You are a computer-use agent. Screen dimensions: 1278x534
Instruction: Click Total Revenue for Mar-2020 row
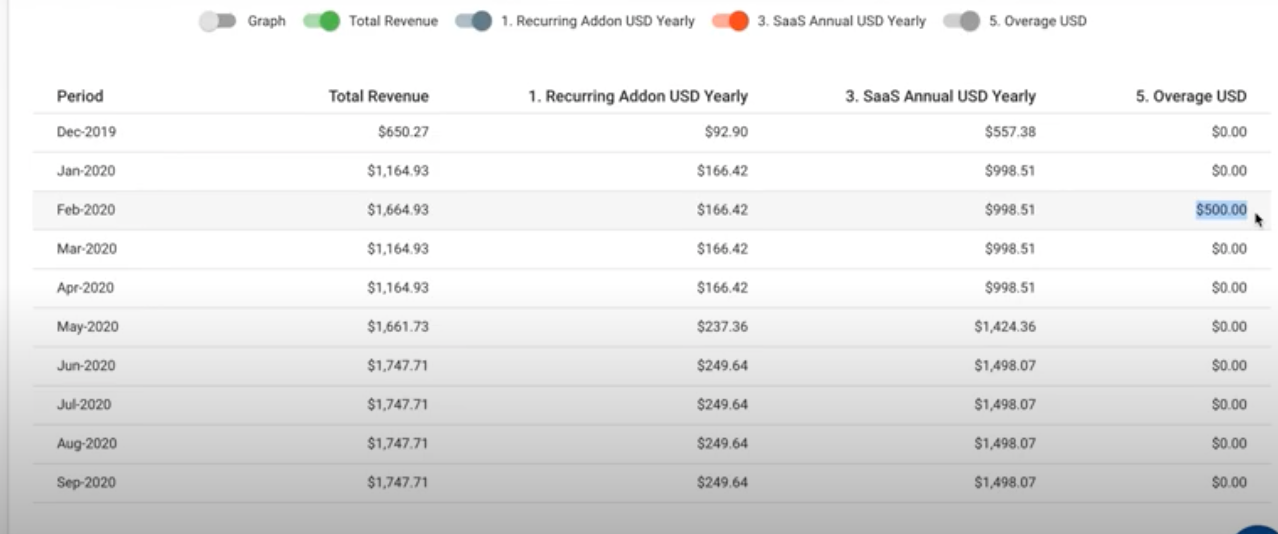tap(398, 249)
